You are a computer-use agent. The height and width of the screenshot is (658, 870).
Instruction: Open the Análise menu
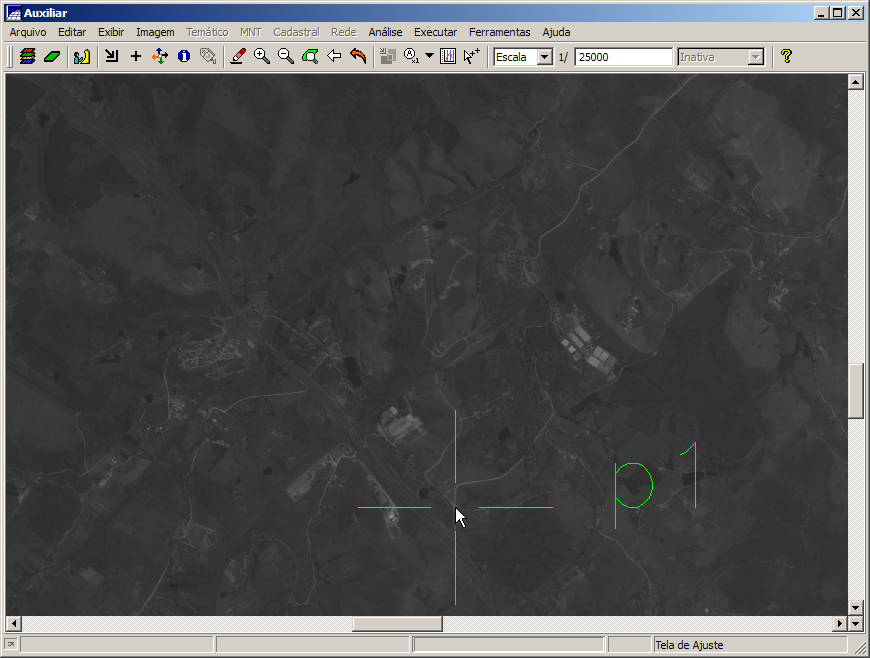pos(385,32)
